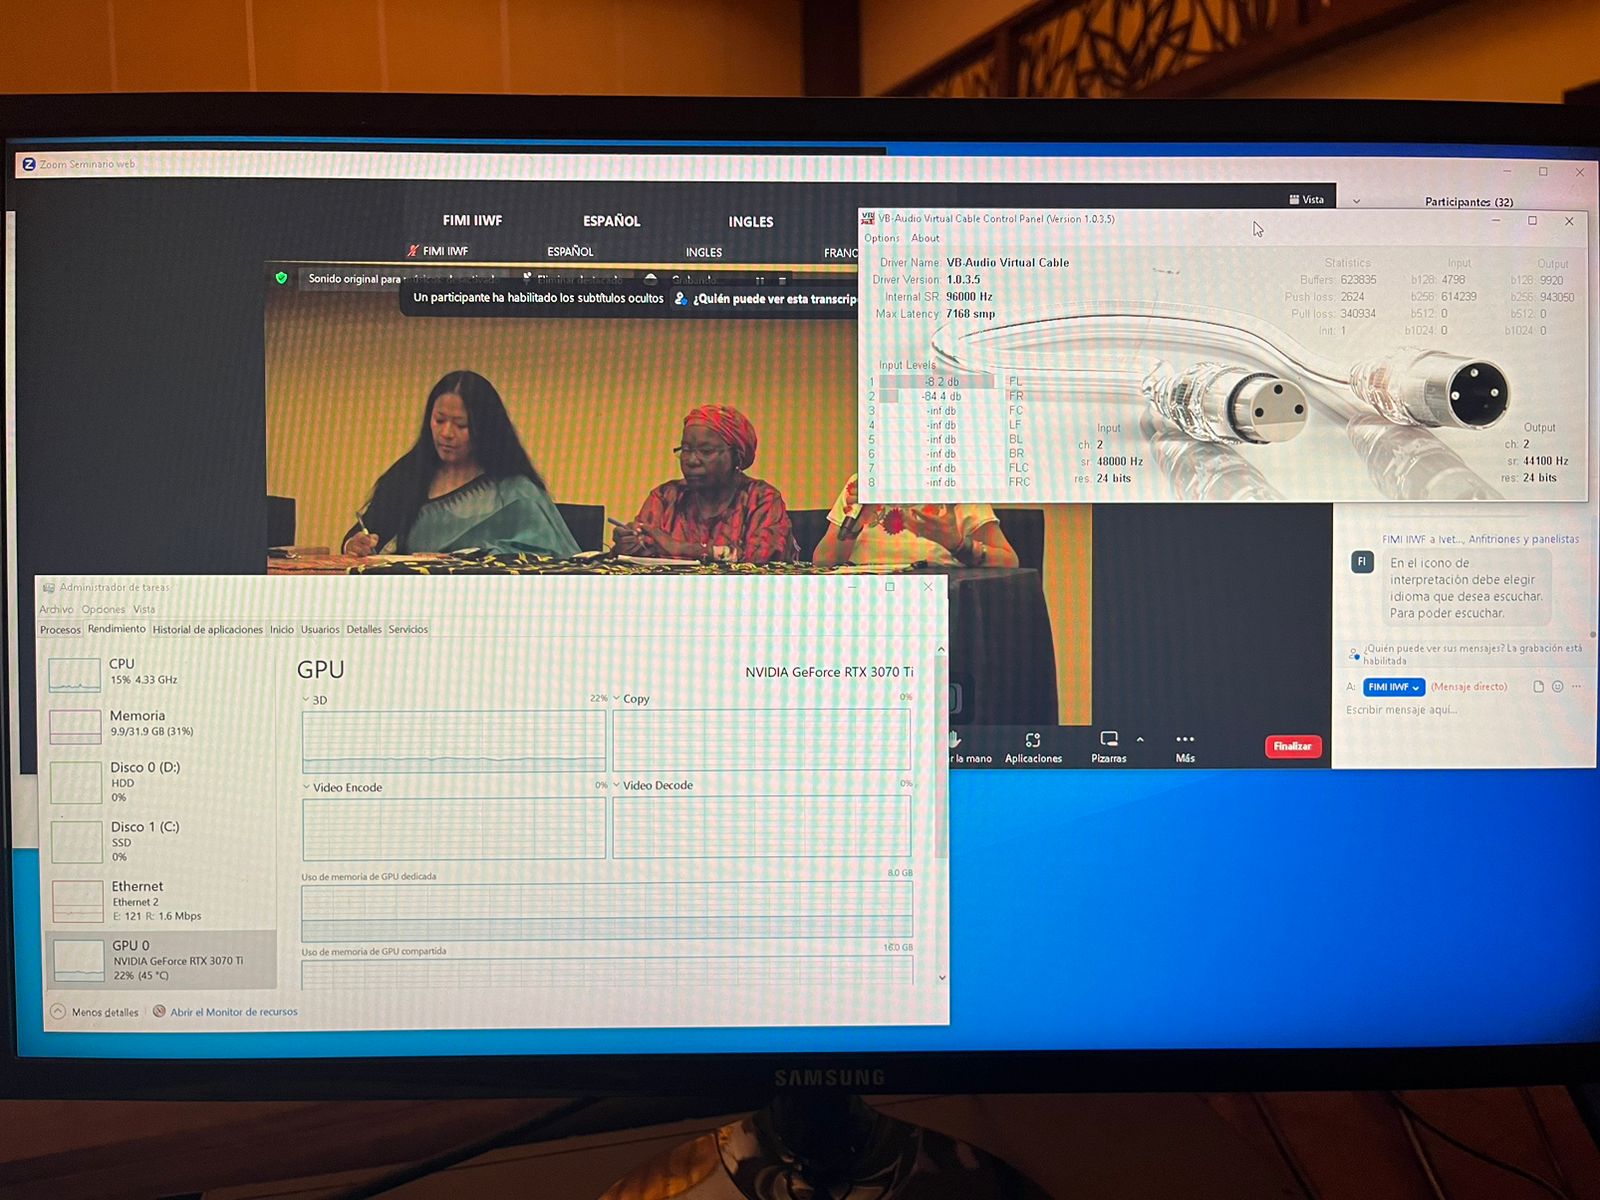Switch to the Procesos tab
Viewport: 1600px width, 1200px height.
click(x=60, y=629)
